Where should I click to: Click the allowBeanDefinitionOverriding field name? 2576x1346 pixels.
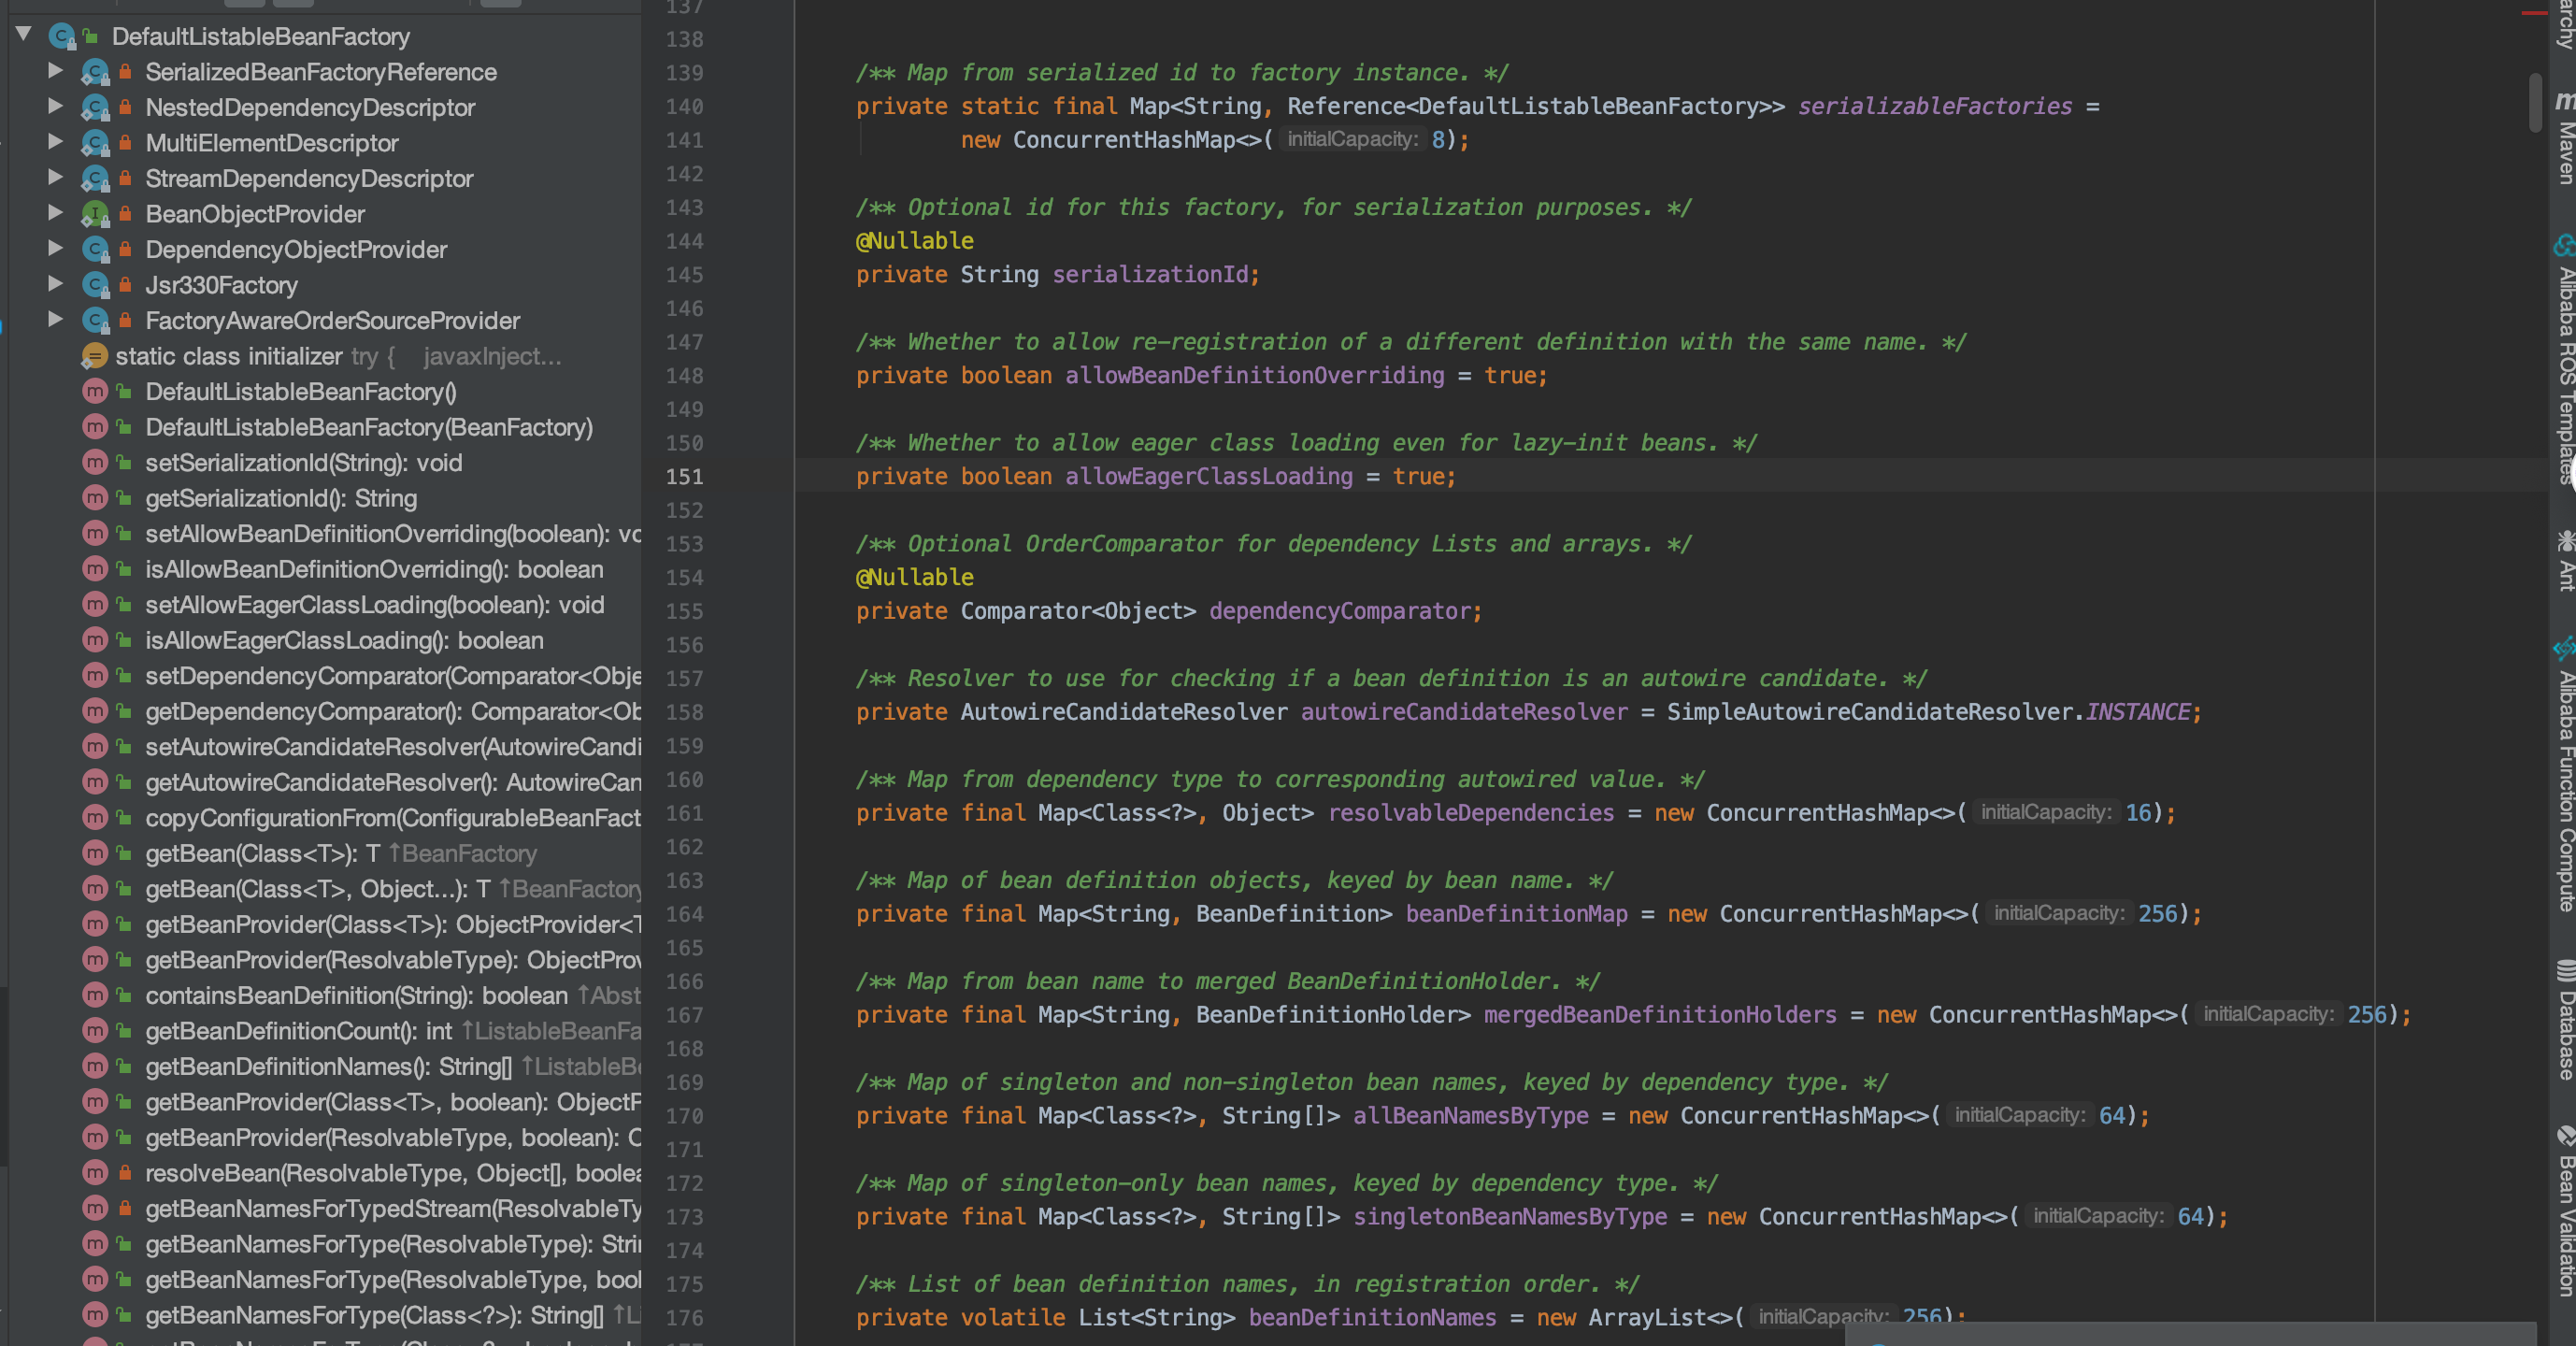tap(1254, 376)
